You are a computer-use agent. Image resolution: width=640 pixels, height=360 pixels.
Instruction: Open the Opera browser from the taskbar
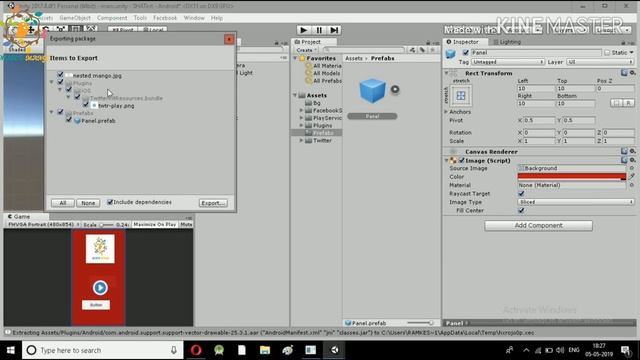(196, 350)
